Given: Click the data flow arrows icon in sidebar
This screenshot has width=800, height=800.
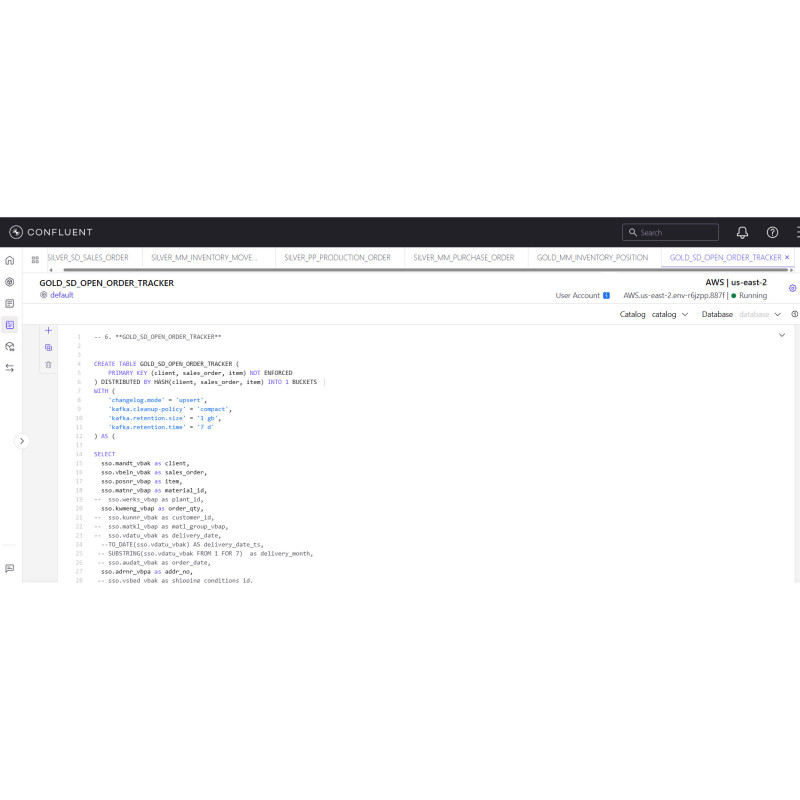Looking at the screenshot, I should 9,367.
